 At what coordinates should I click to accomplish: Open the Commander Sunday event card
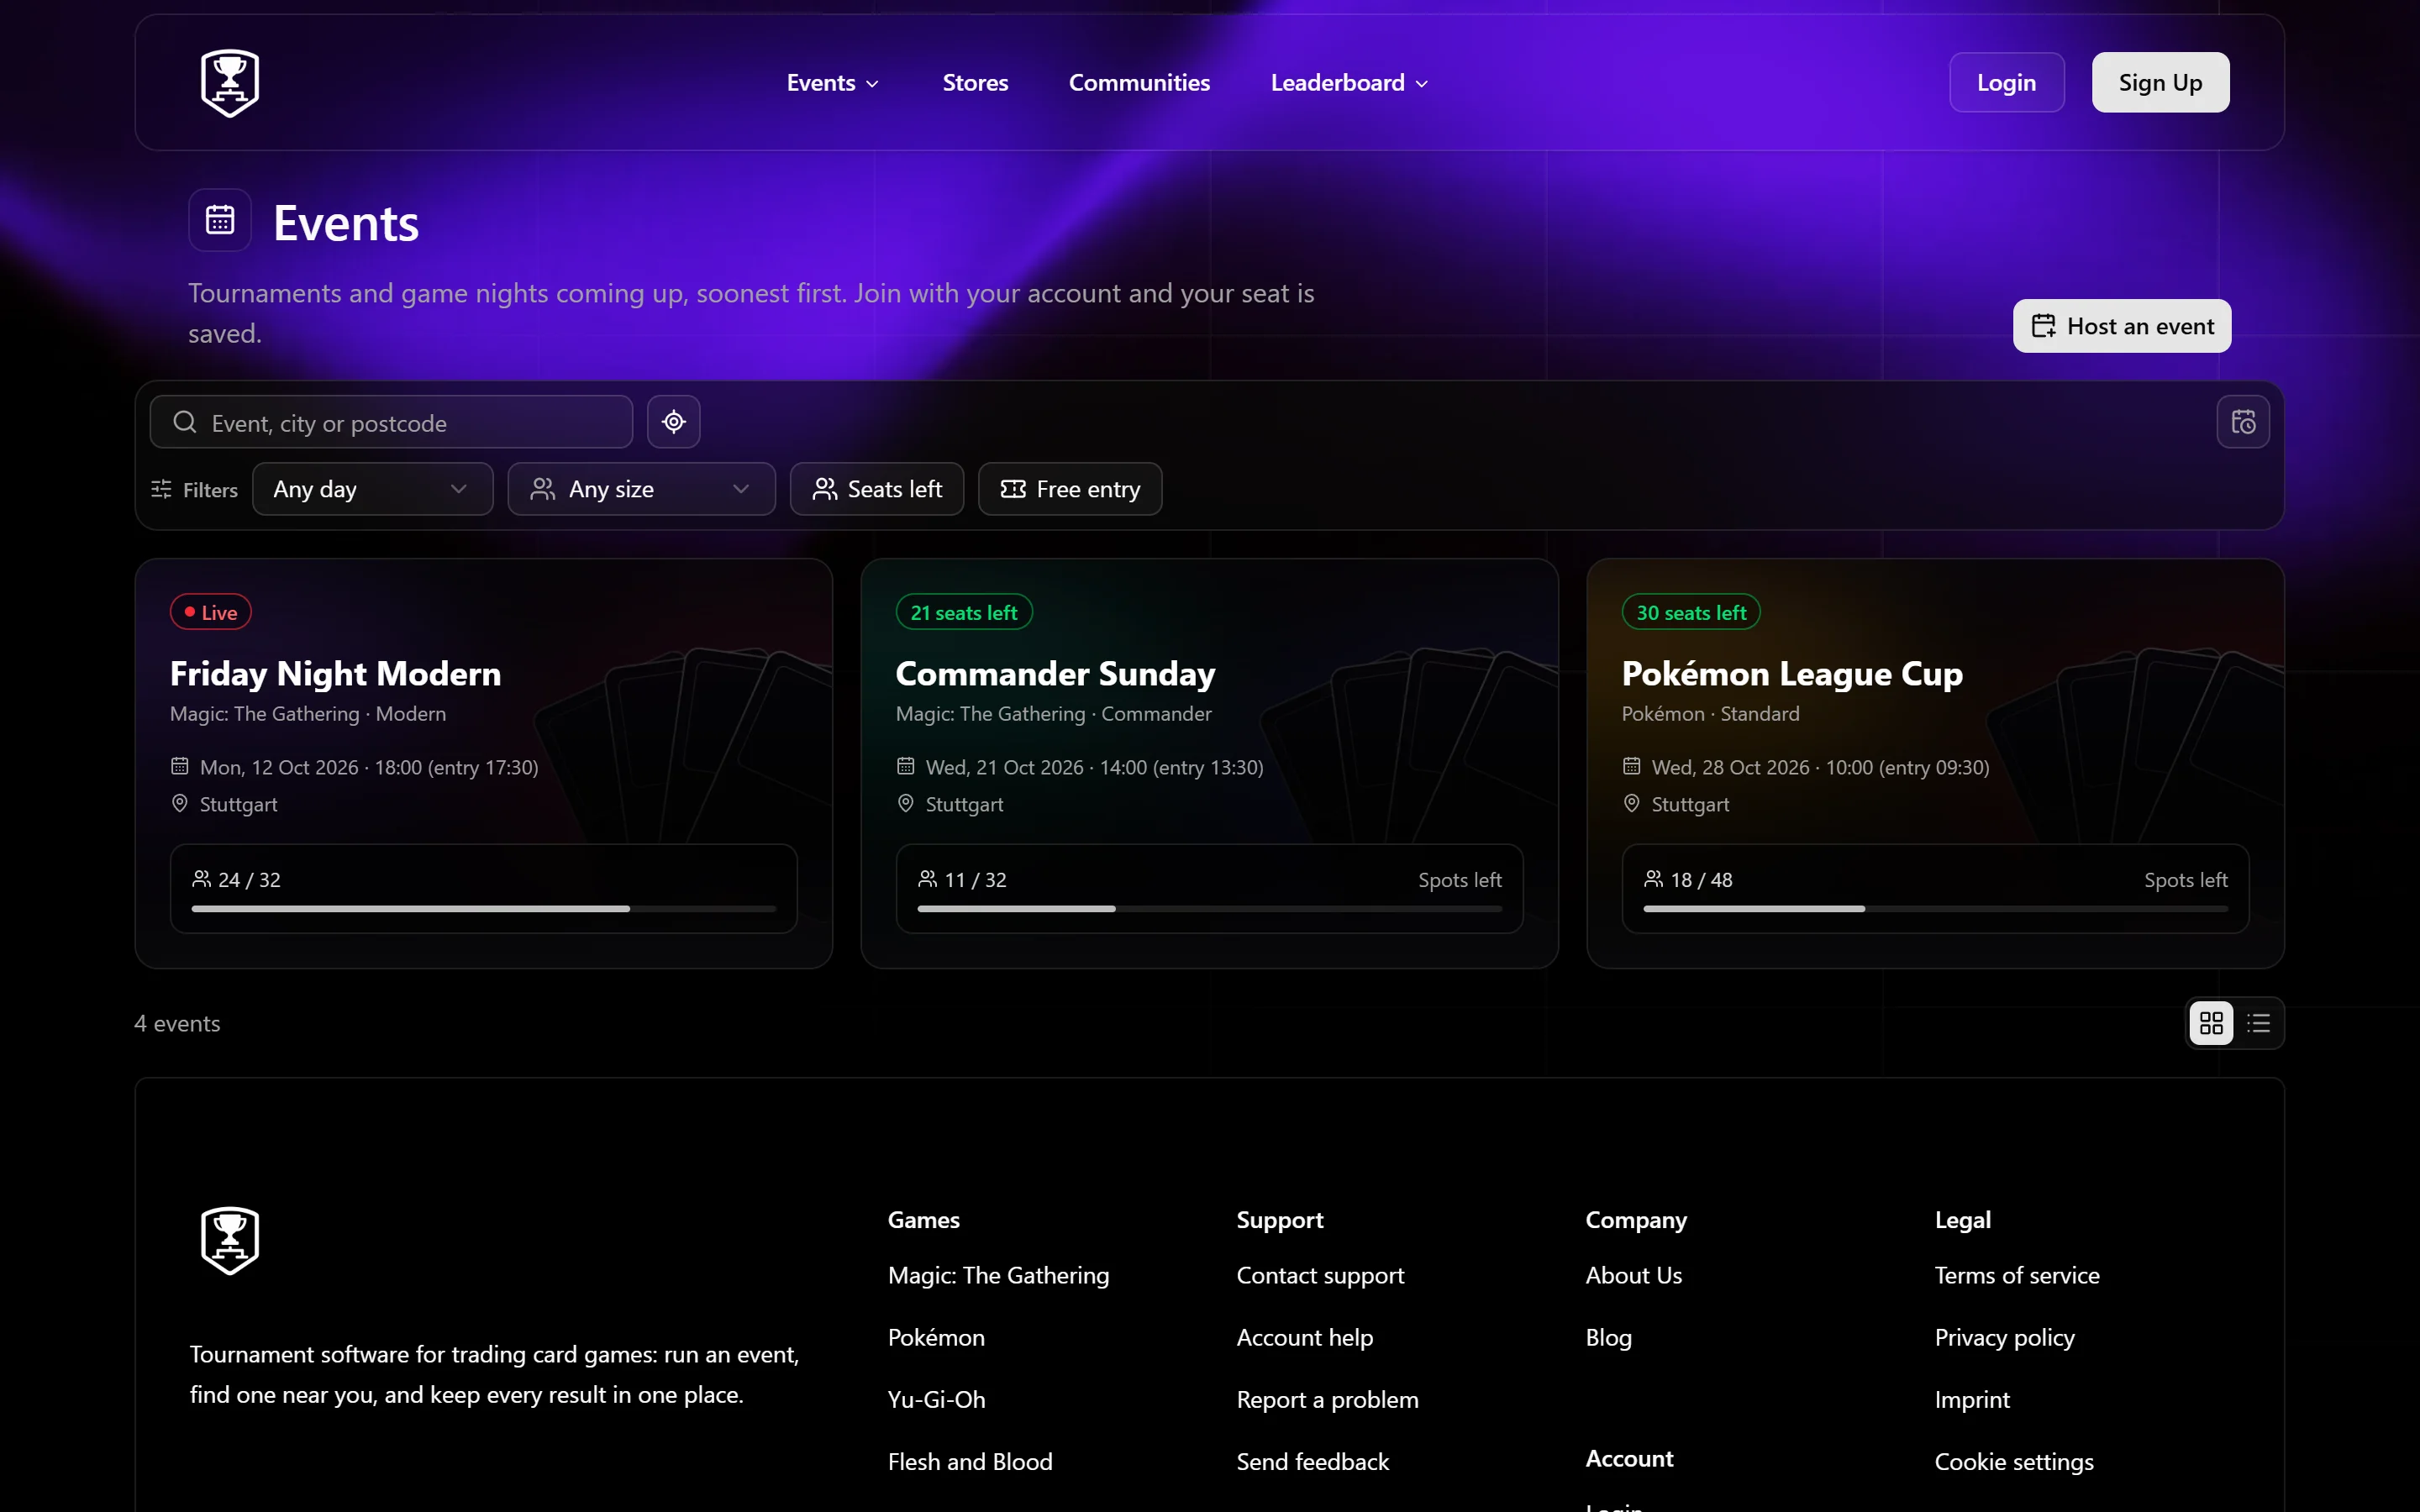[x=1209, y=763]
